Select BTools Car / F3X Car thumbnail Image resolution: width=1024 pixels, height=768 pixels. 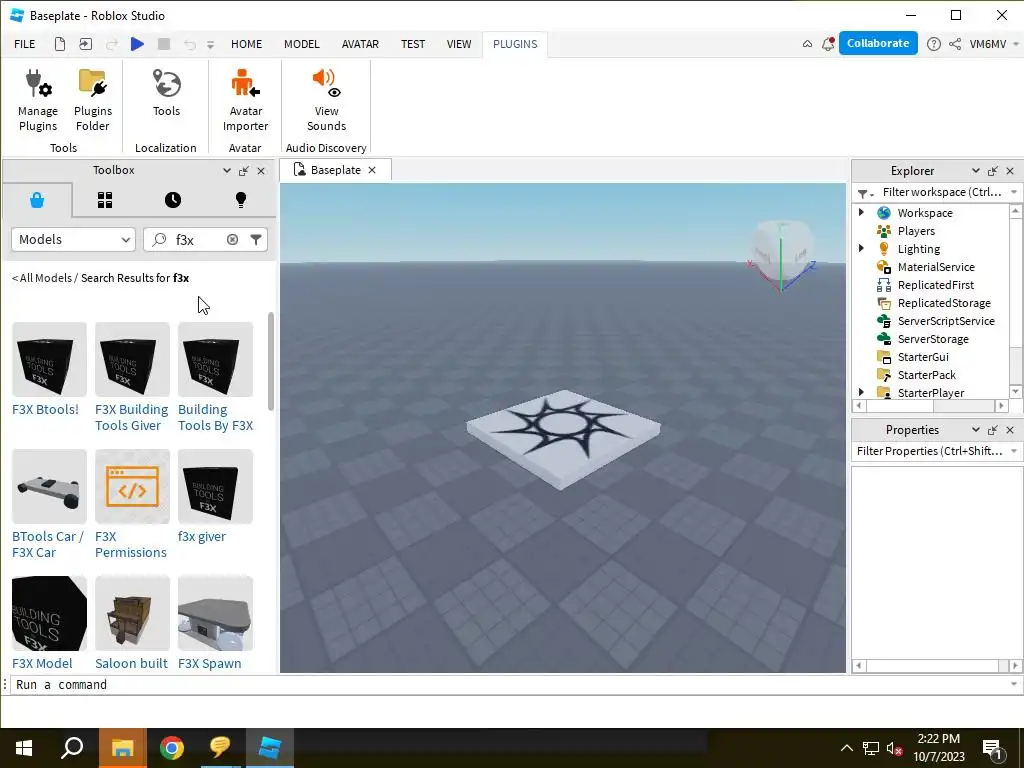[49, 487]
